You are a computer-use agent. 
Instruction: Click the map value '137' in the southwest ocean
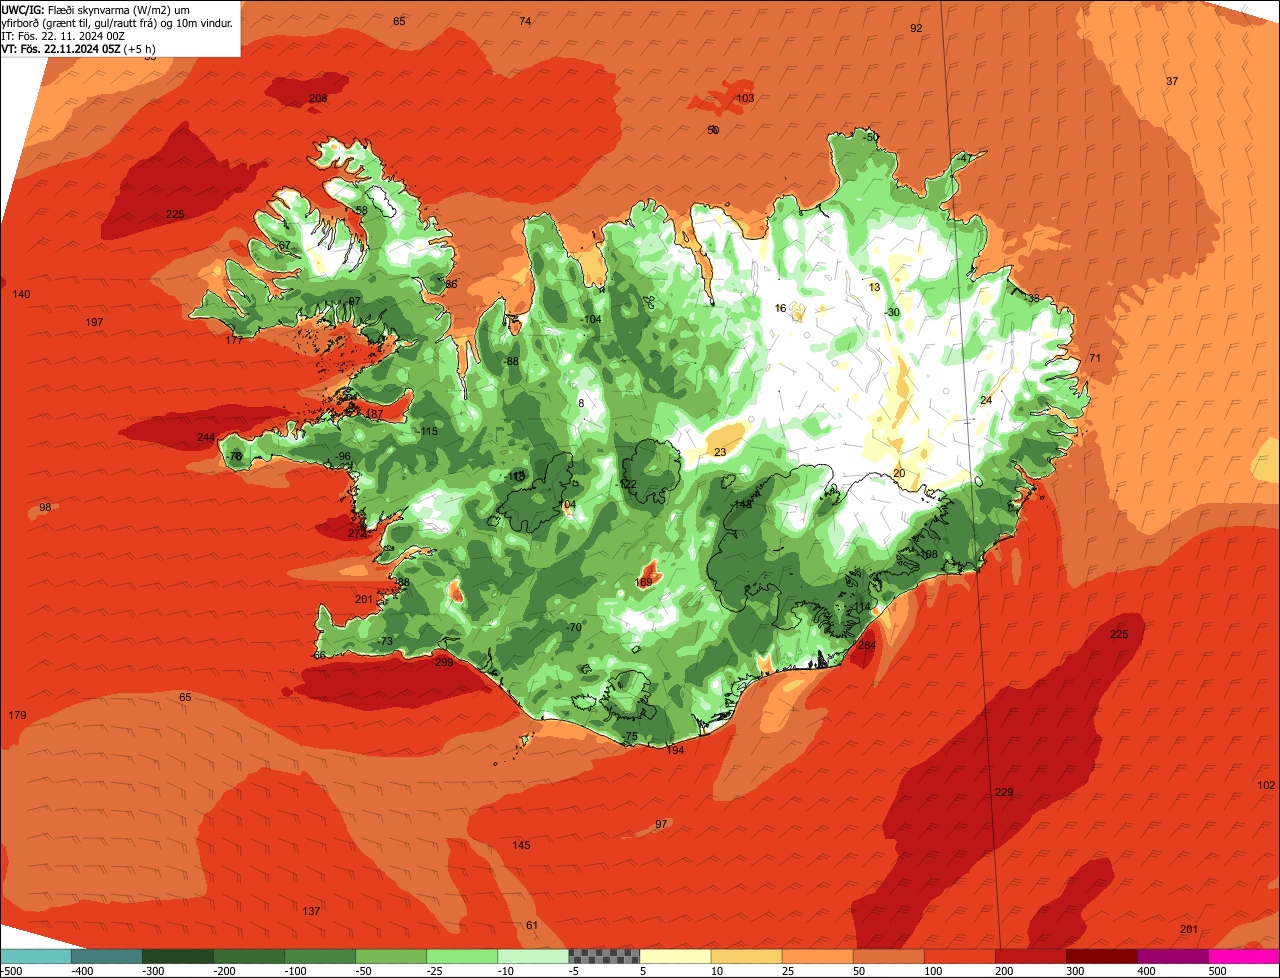311,911
